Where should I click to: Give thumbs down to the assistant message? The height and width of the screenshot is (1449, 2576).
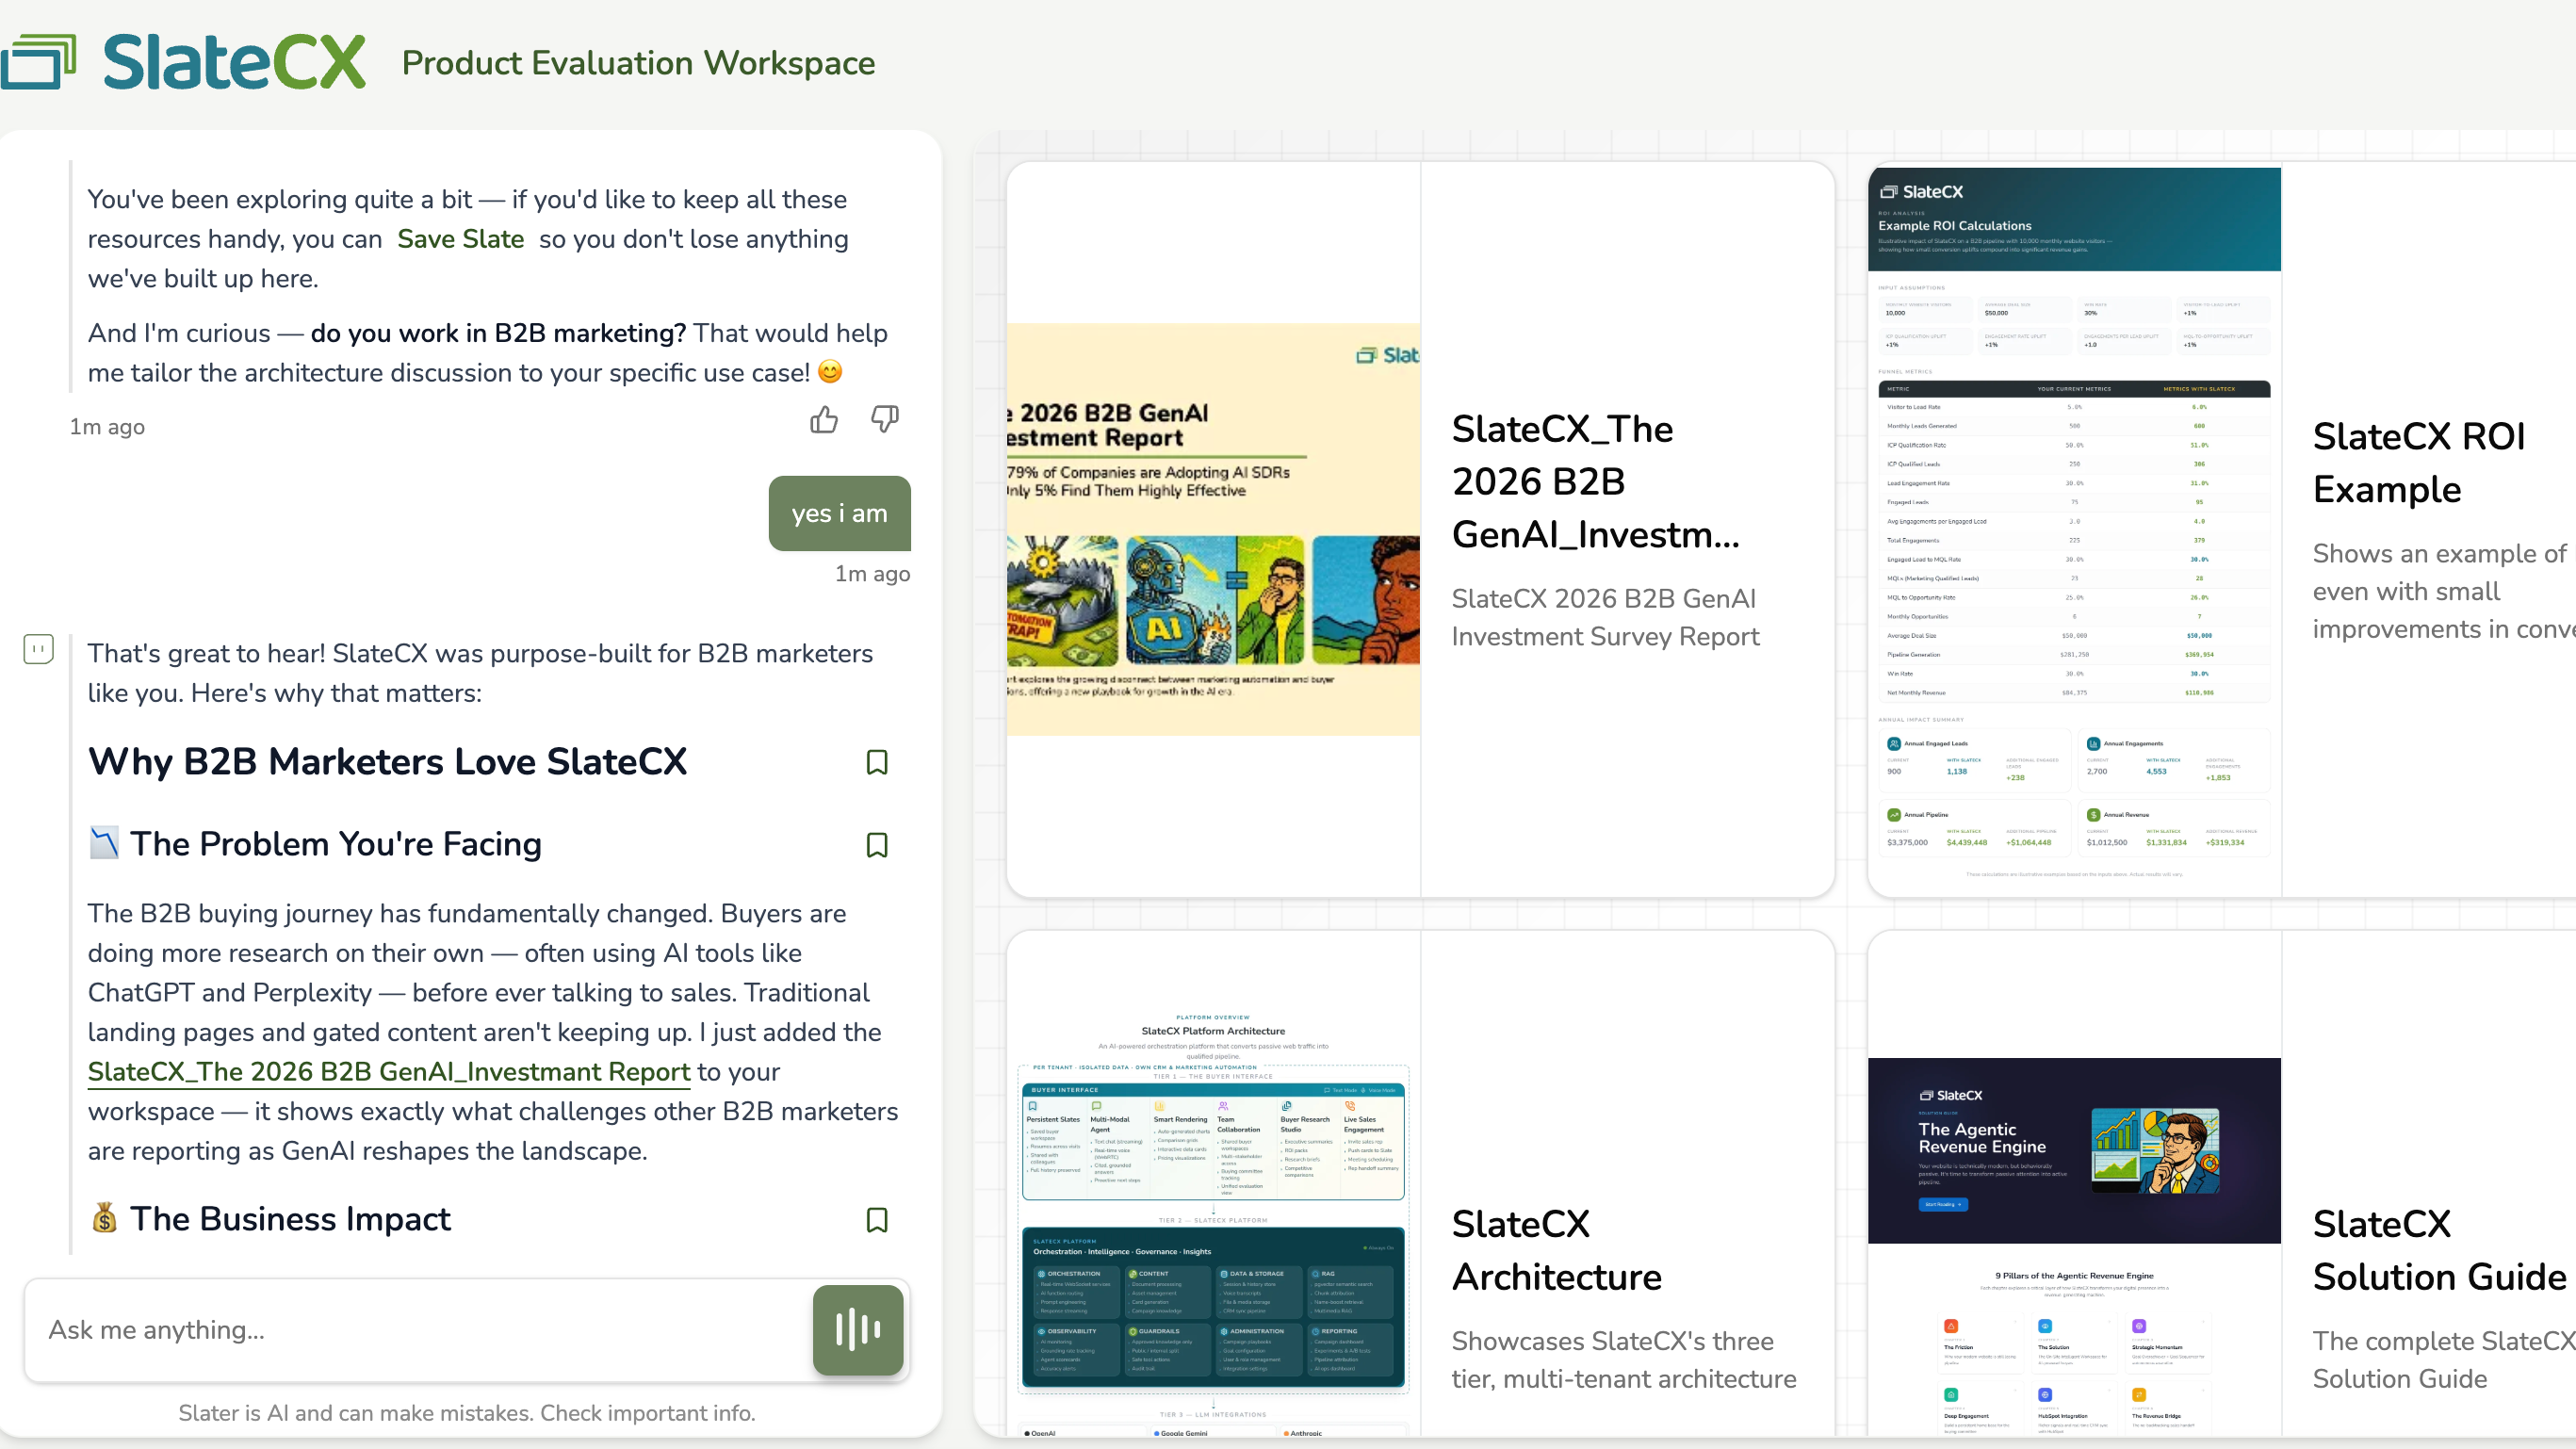[x=885, y=419]
